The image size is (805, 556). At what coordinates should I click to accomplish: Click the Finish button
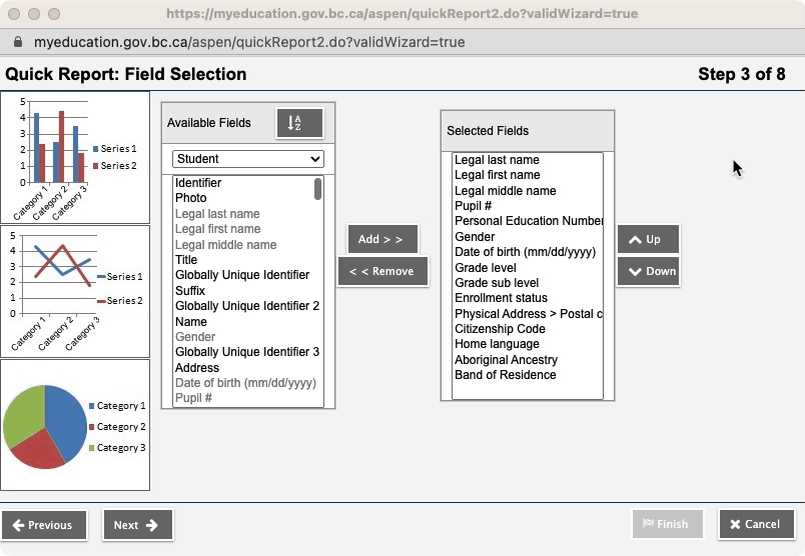pos(667,524)
